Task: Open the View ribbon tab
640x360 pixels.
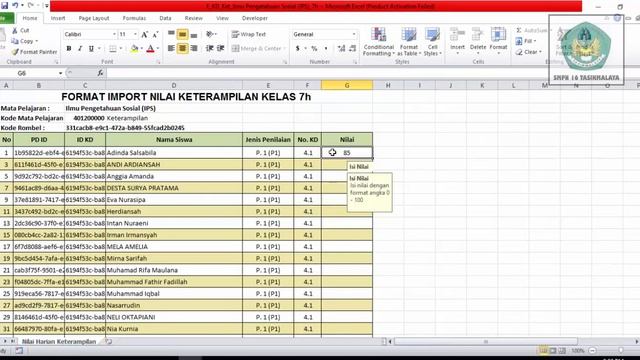Action: [x=222, y=18]
